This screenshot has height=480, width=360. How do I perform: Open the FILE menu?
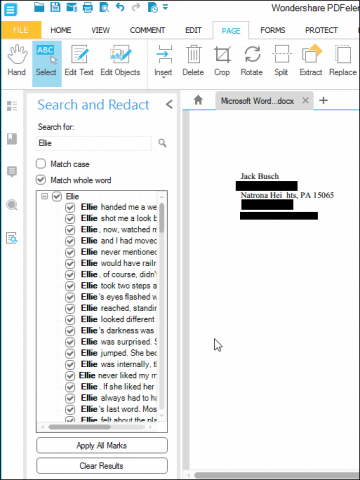[x=21, y=30]
